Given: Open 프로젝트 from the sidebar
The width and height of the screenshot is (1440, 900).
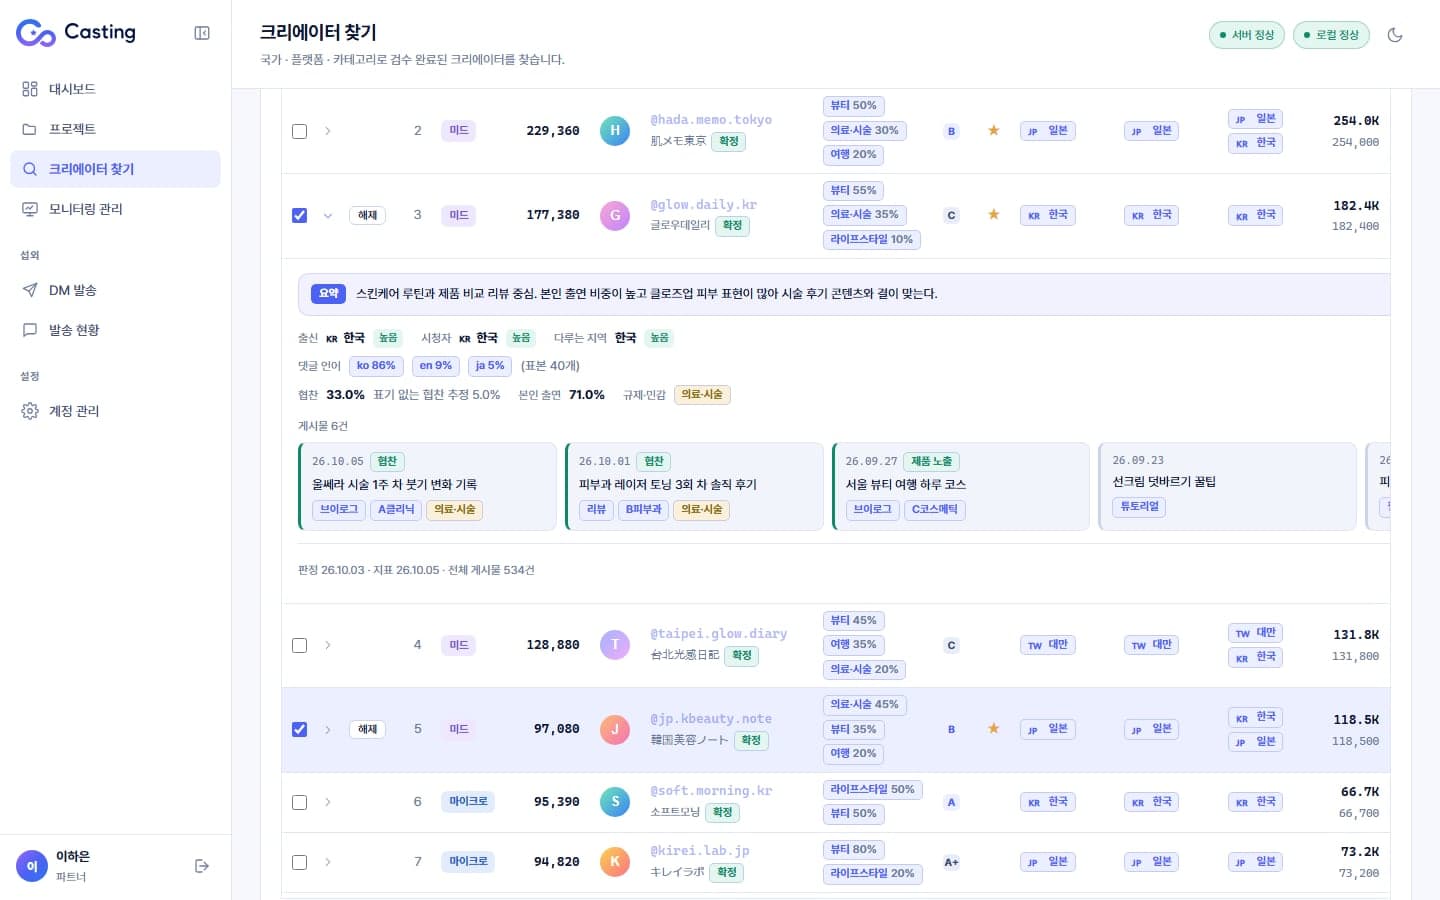Looking at the screenshot, I should (115, 129).
